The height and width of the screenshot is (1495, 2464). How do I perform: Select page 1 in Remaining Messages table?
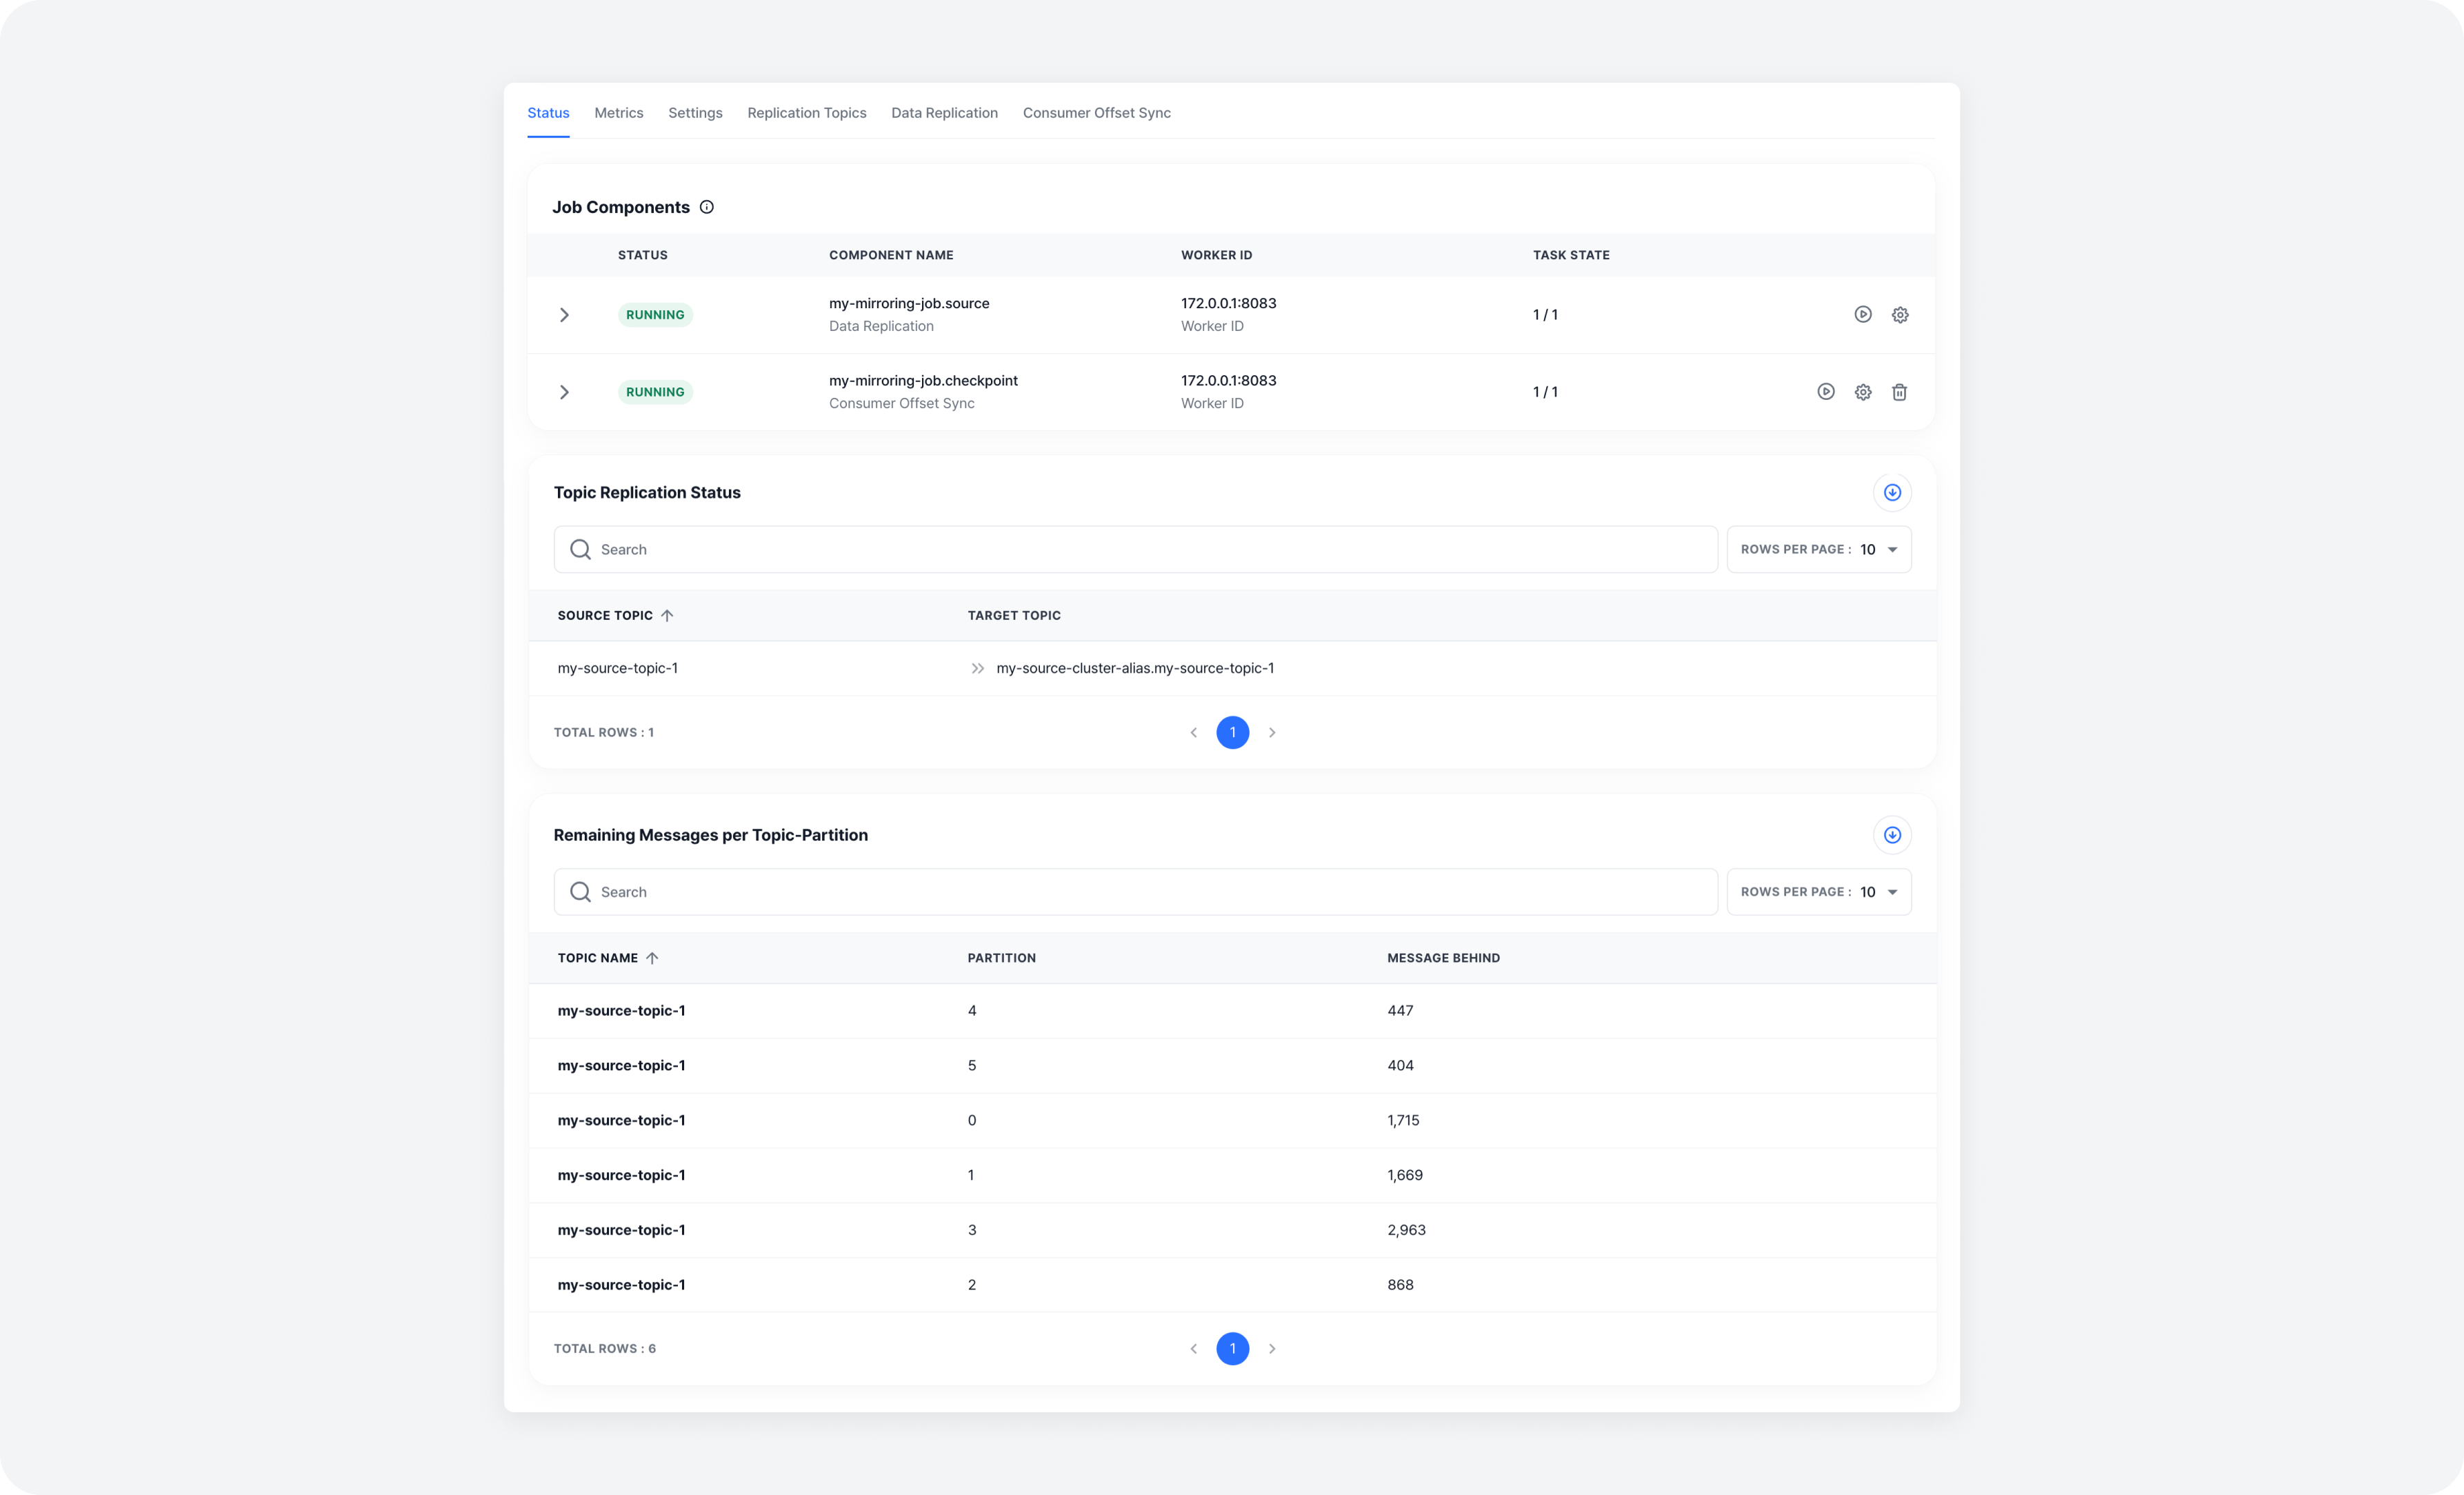1232,1348
